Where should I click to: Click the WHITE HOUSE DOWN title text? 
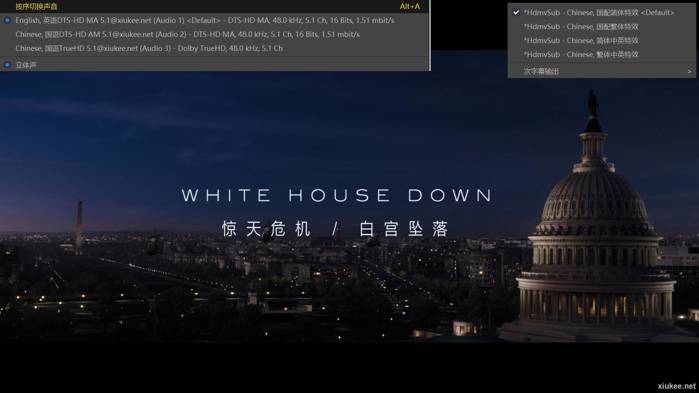coord(337,195)
